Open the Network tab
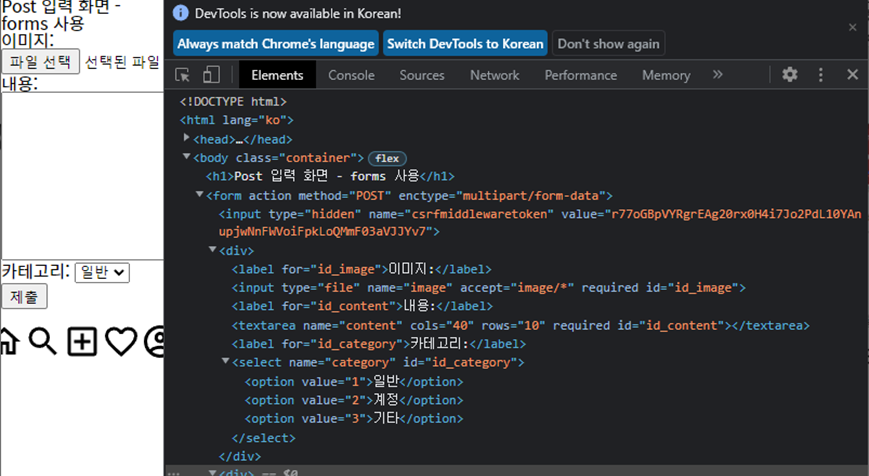The width and height of the screenshot is (869, 476). tap(494, 75)
